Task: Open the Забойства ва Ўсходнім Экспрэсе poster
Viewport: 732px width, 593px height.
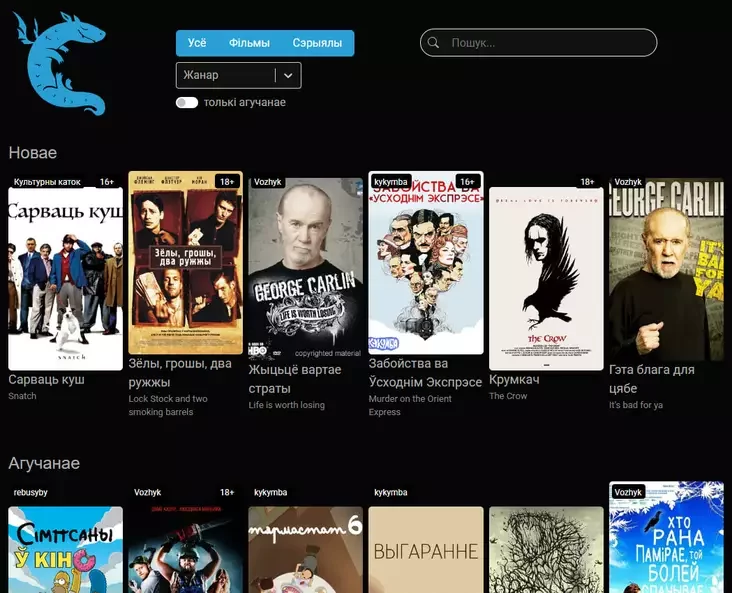Action: coord(426,263)
